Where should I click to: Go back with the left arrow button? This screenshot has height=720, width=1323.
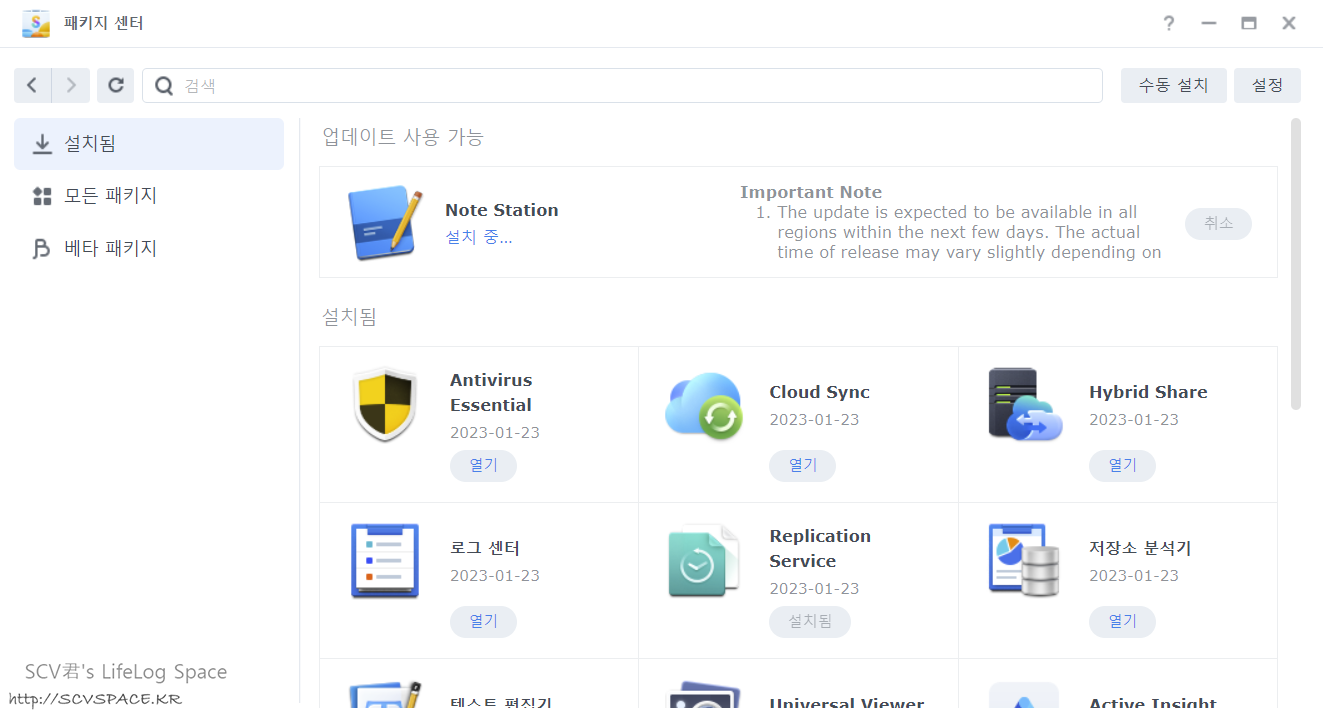(32, 86)
